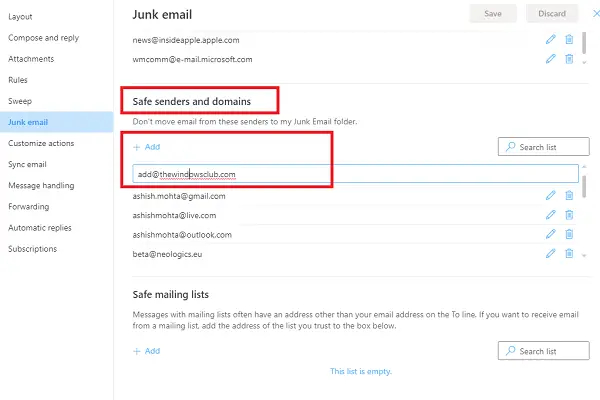Screen dimensions: 600x400
Task: Click Add under Safe senders and domains
Action: click(x=146, y=147)
